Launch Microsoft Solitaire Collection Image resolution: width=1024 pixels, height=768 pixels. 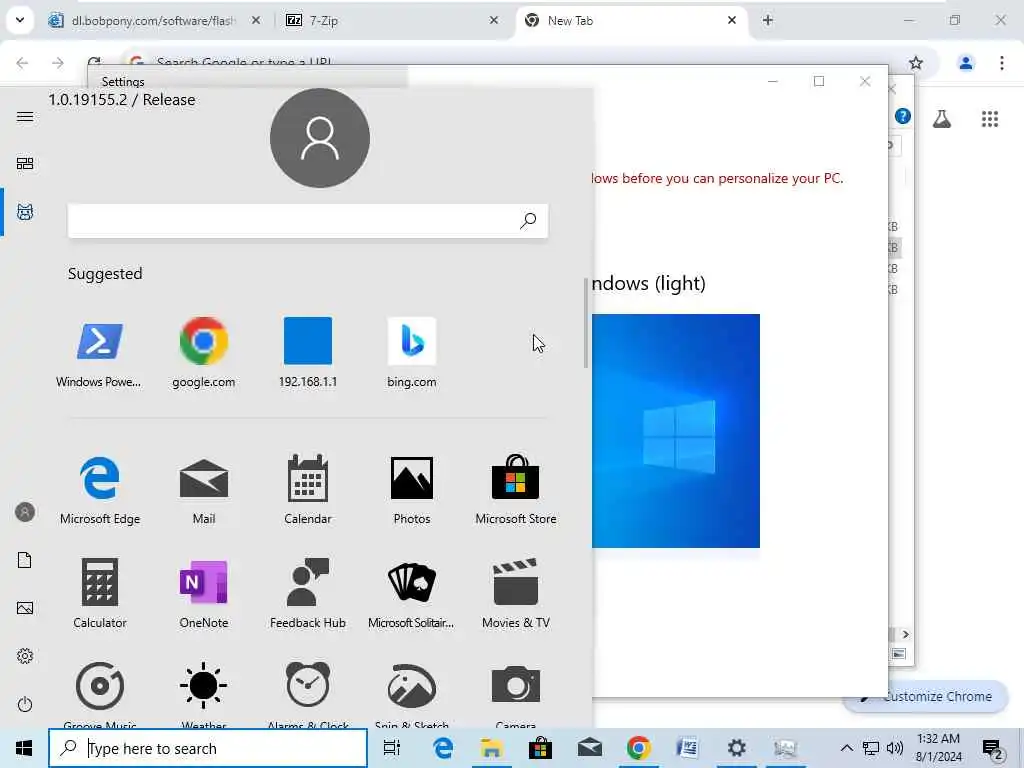point(411,593)
